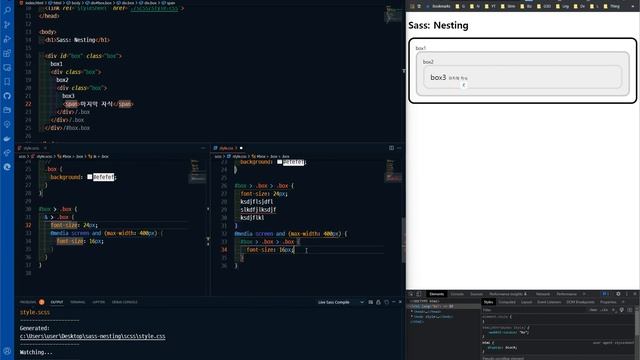The width and height of the screenshot is (640, 360).
Task: Expand the body node in Elements tree
Action: [412, 316]
